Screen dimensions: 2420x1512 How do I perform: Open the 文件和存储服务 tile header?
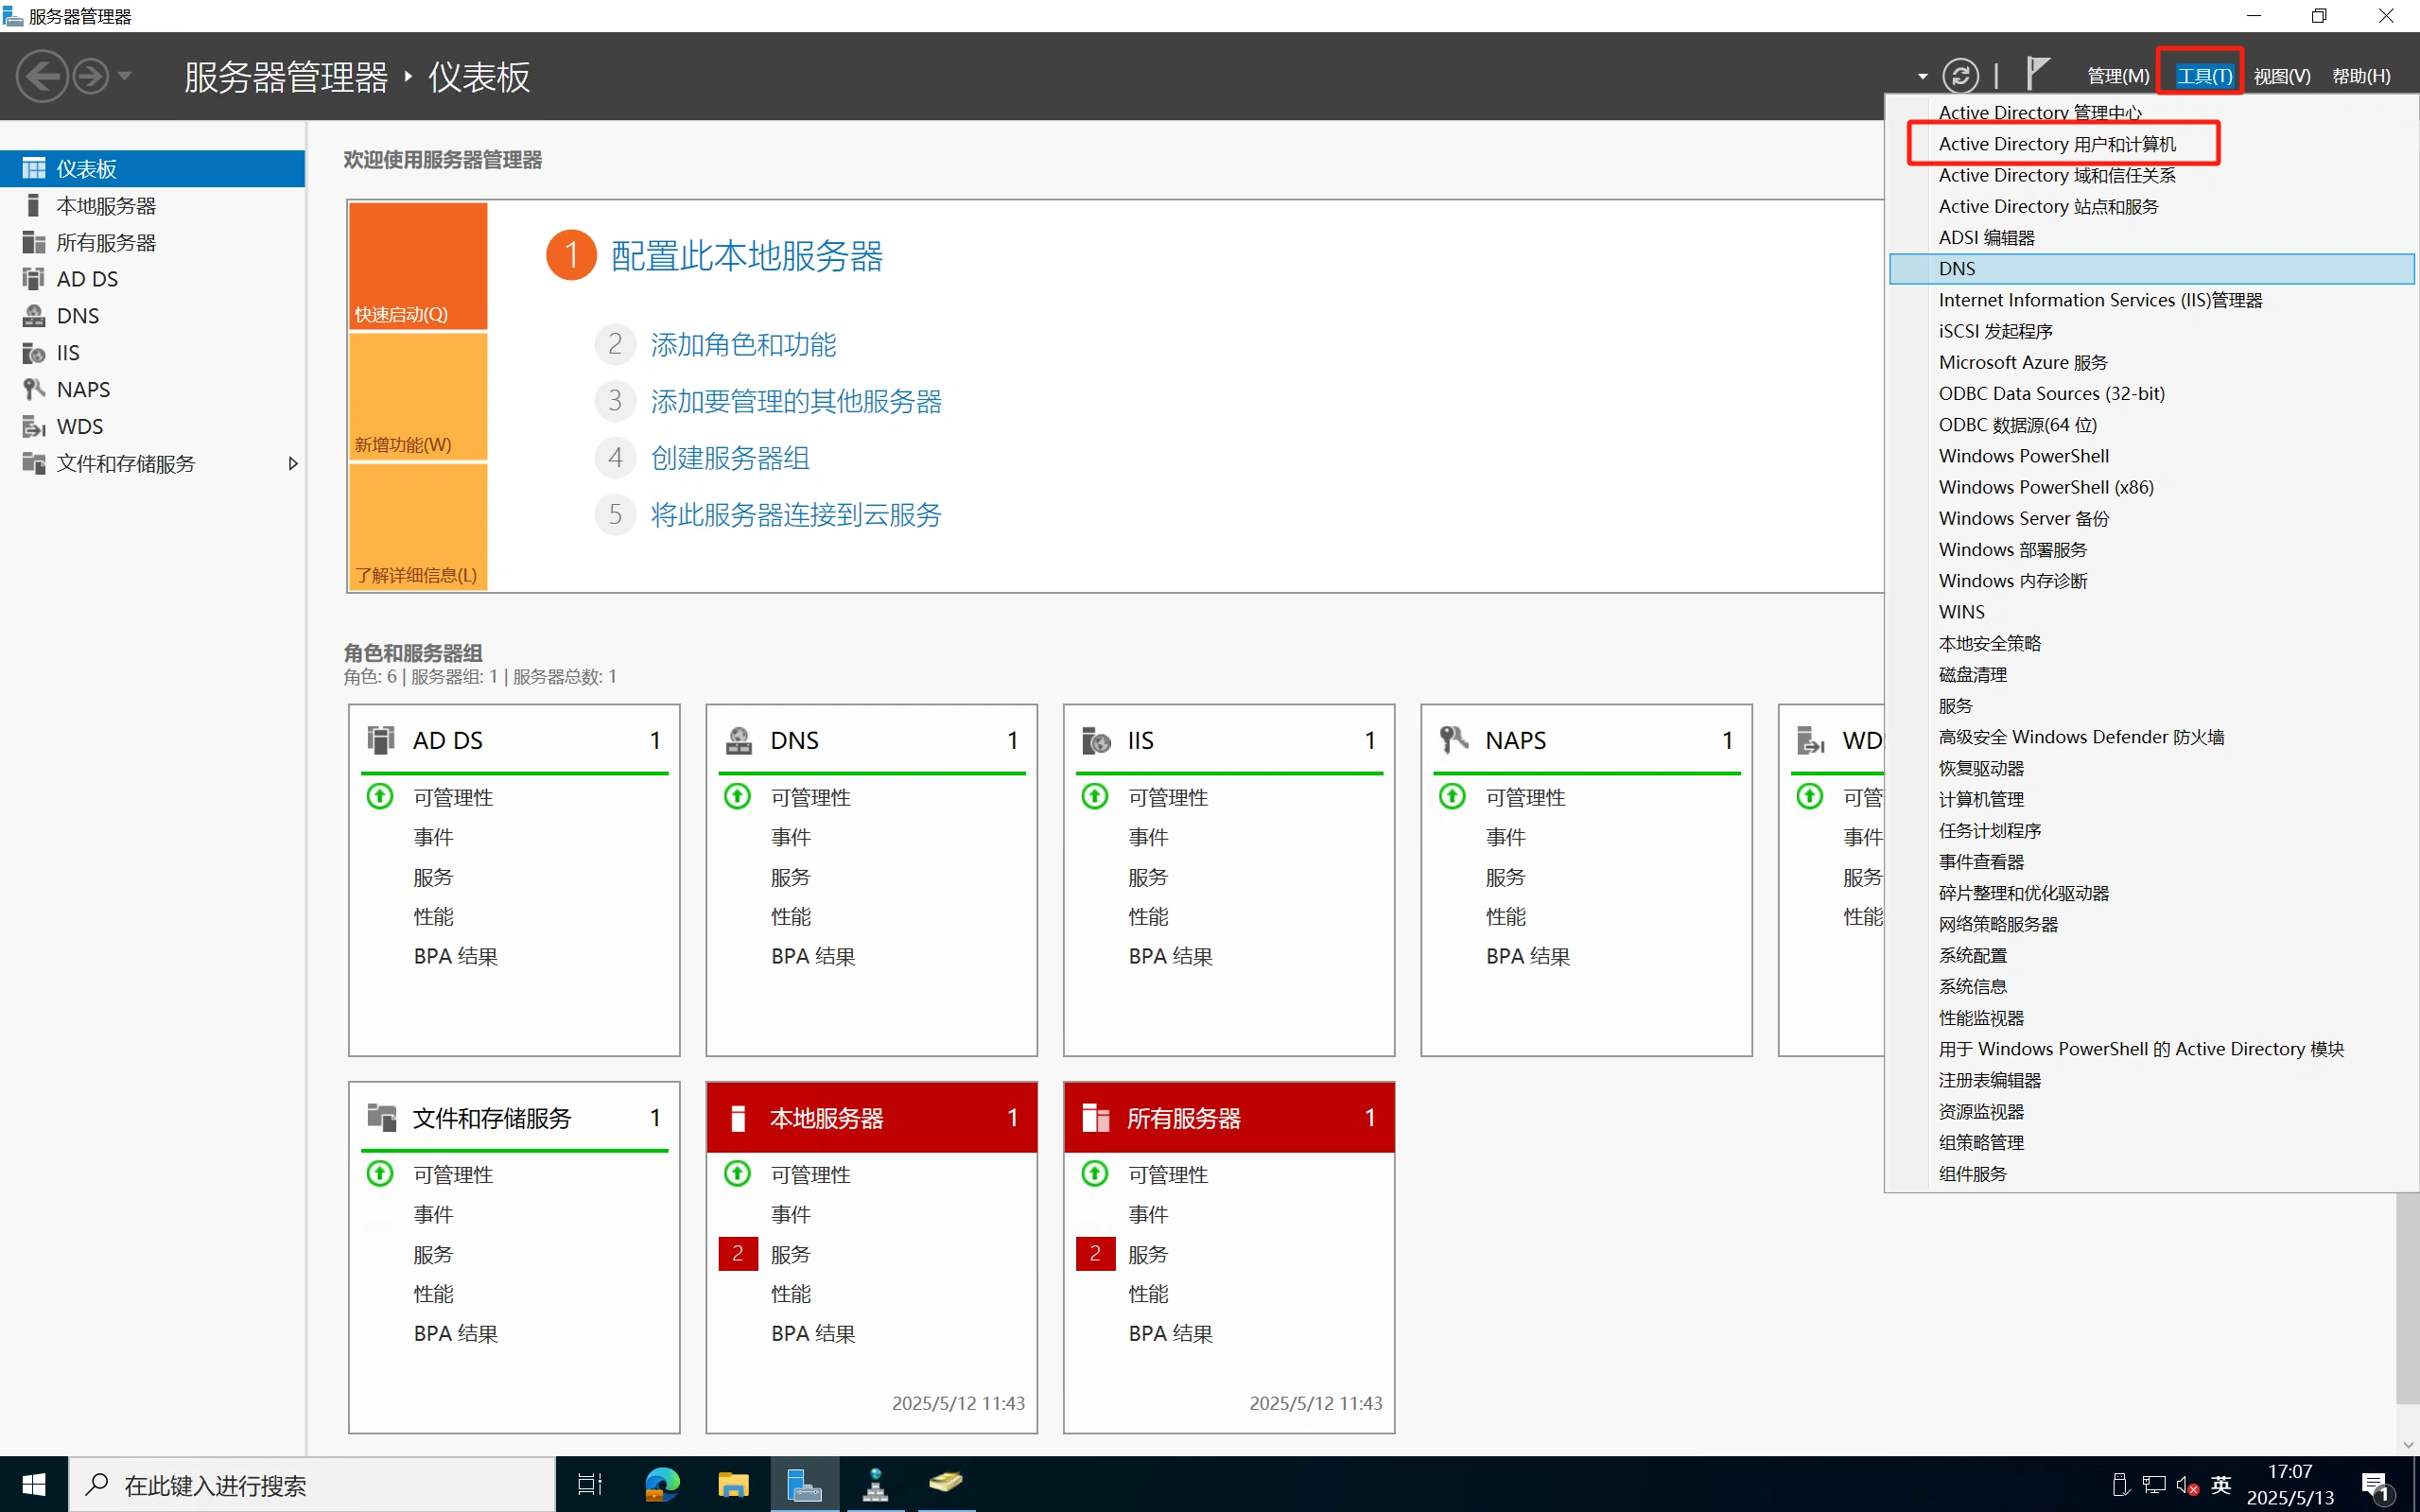(514, 1117)
